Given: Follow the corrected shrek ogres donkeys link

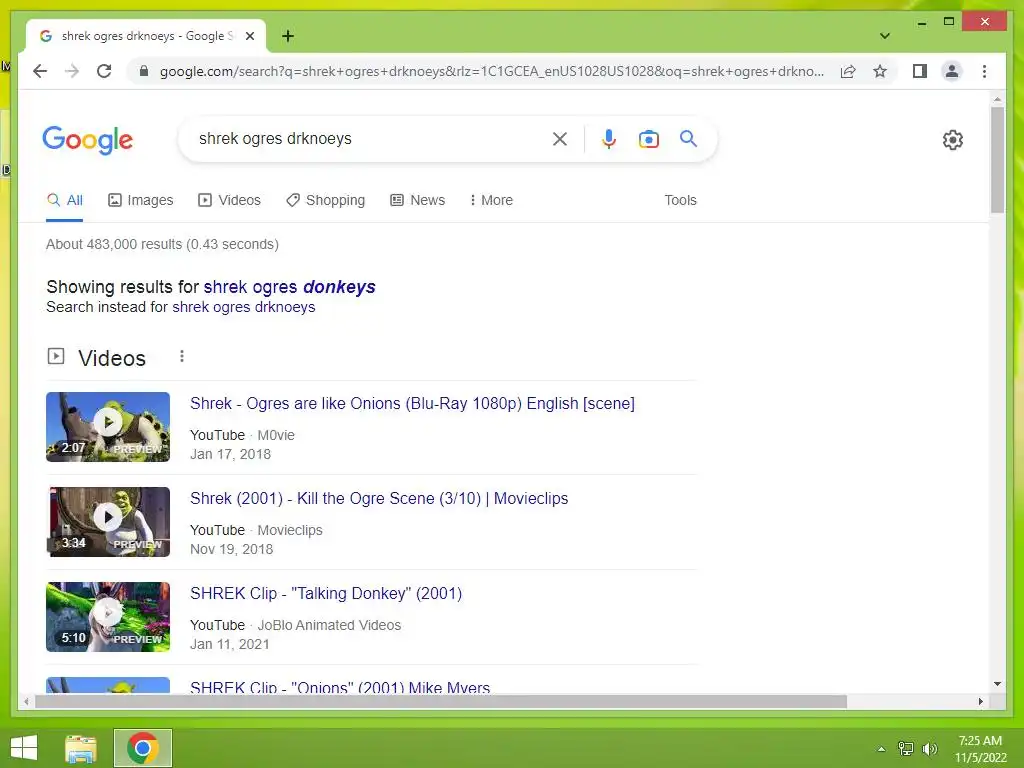Looking at the screenshot, I should (289, 287).
